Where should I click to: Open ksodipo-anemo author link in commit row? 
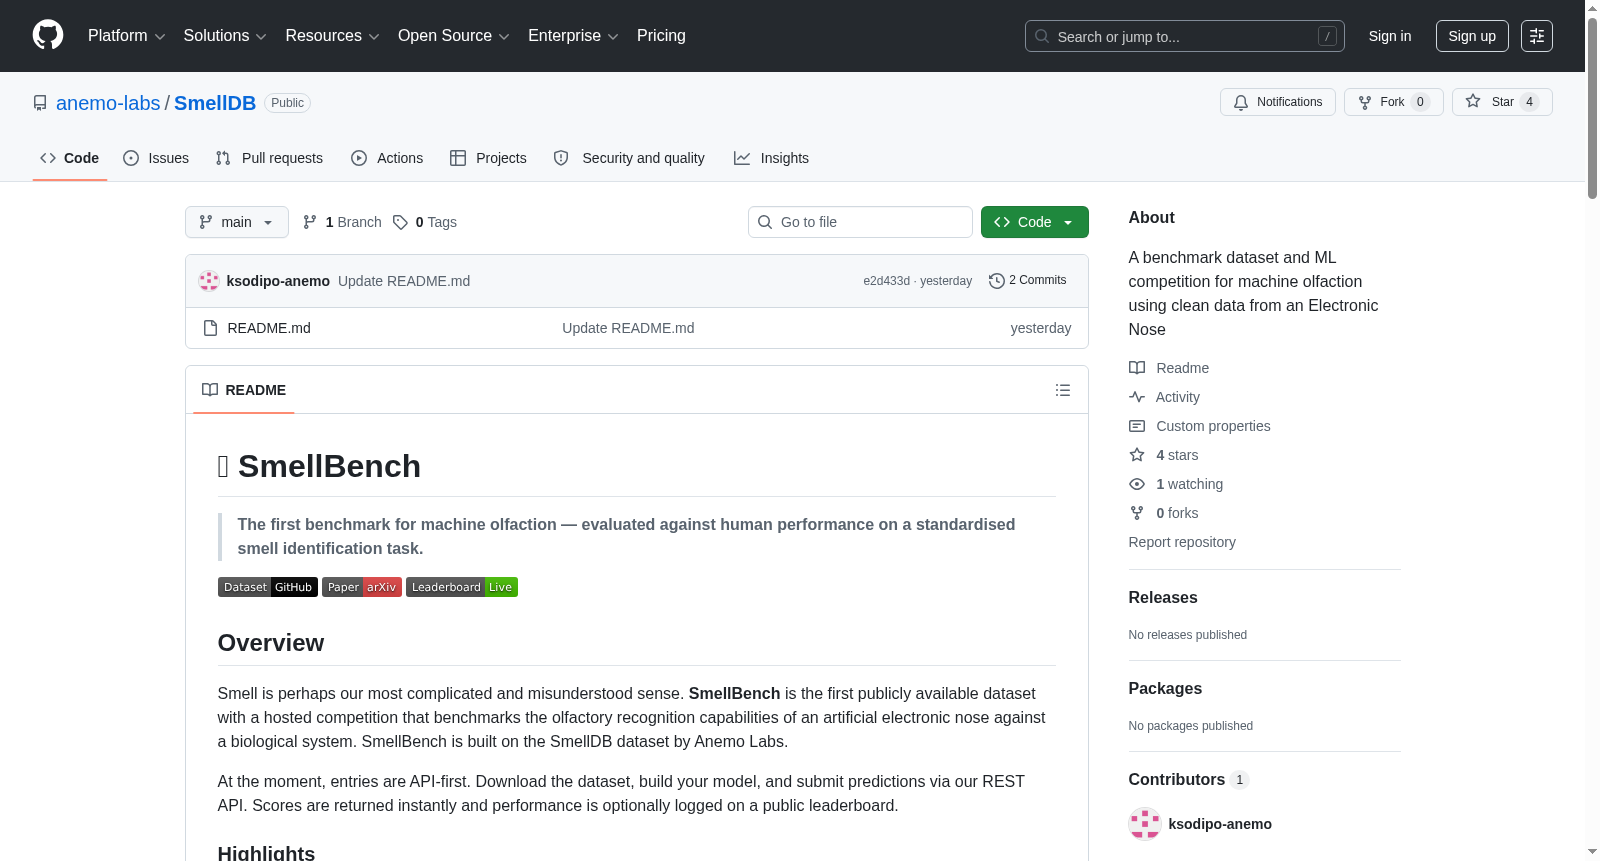click(x=278, y=281)
